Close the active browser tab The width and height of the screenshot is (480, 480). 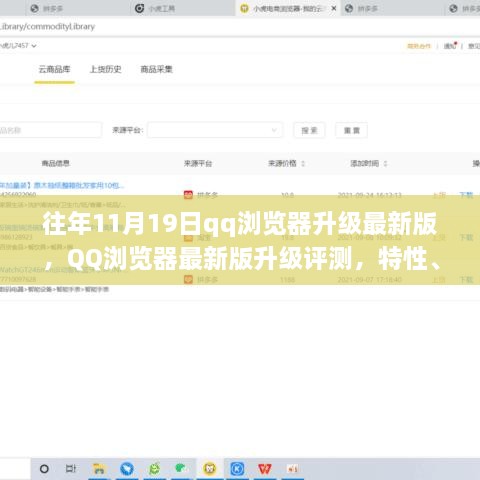pyautogui.click(x=334, y=9)
